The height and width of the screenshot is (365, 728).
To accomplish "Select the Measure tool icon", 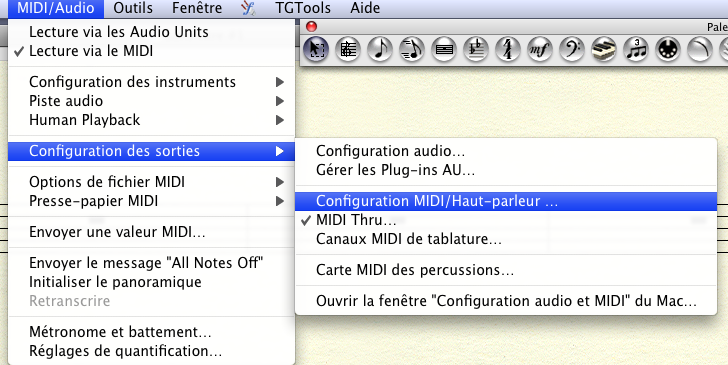I will pos(444,49).
